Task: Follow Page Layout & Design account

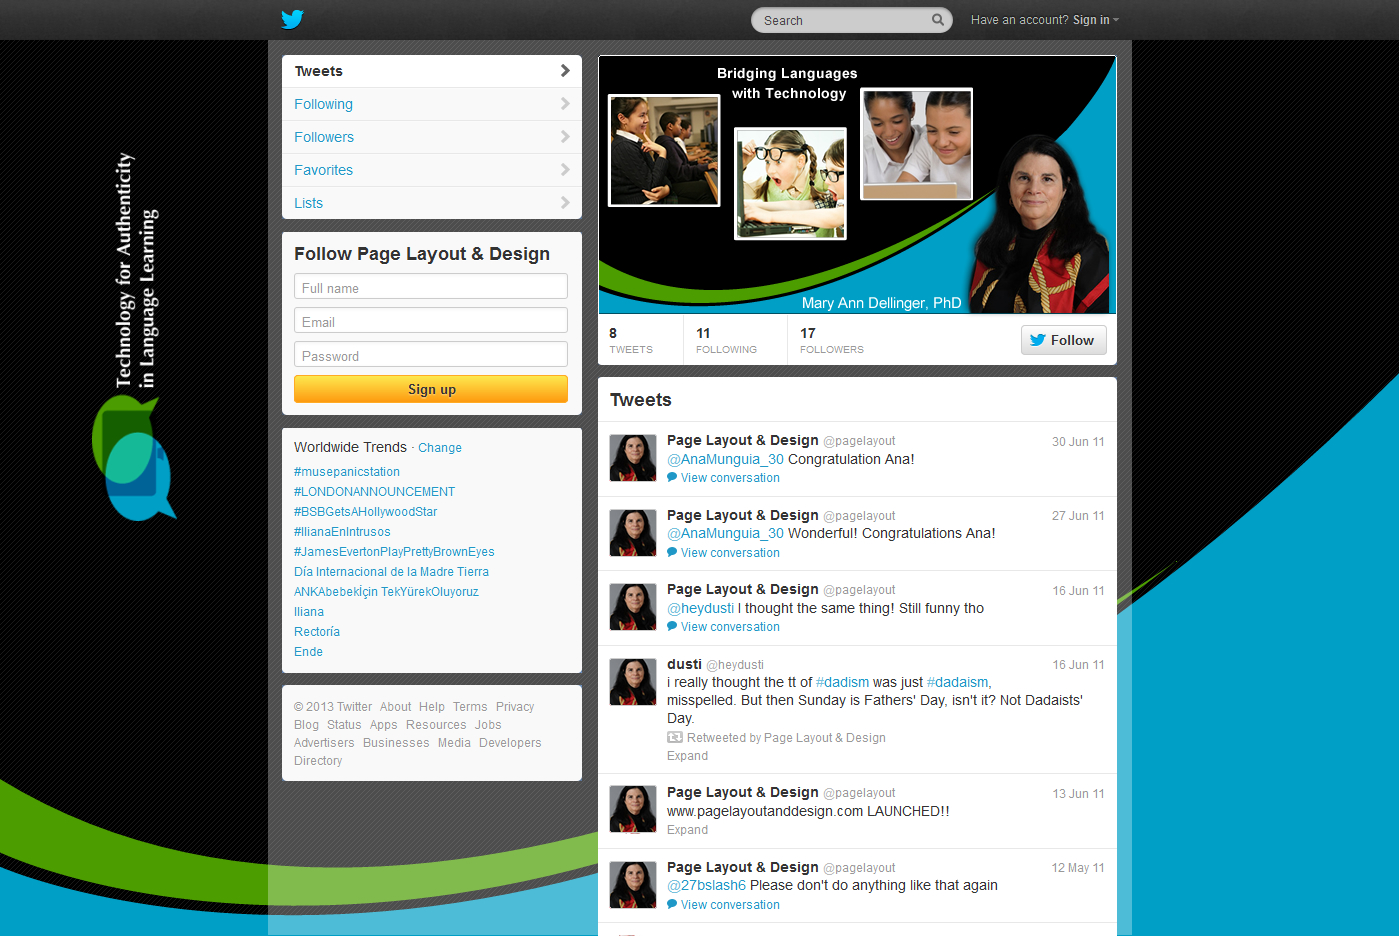Action: pos(1063,340)
